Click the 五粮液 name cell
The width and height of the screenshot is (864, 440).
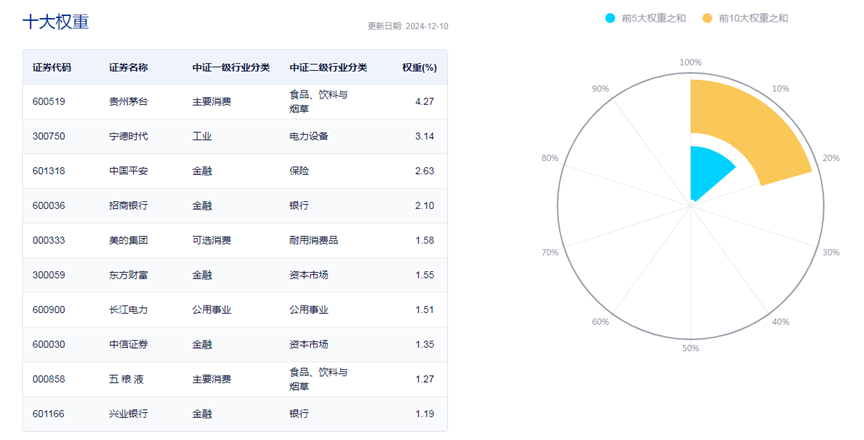(126, 379)
